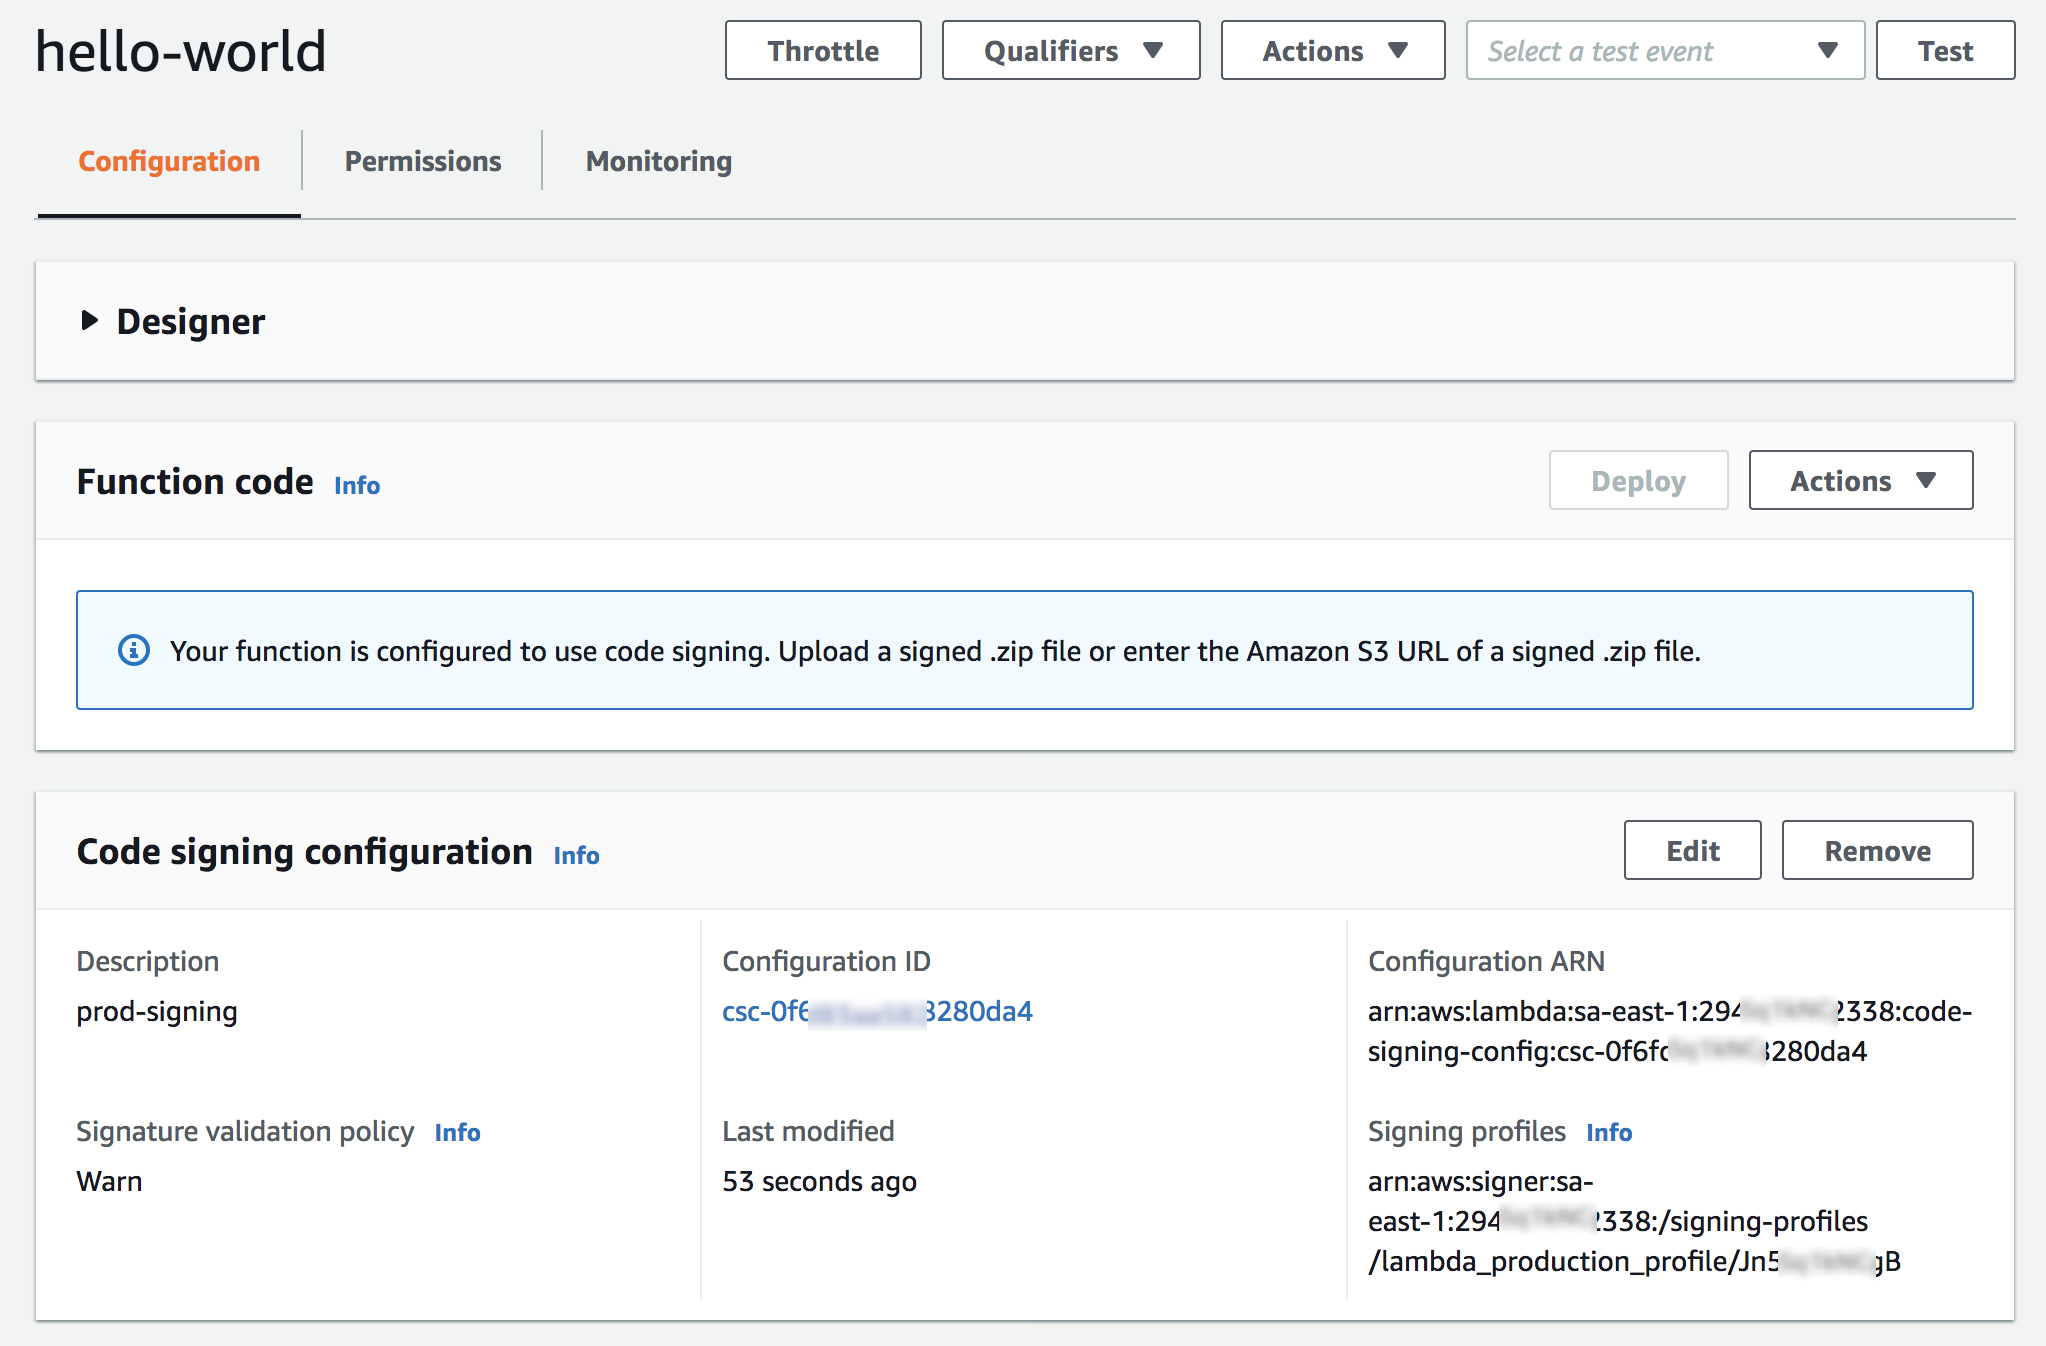Viewport: 2046px width, 1346px height.
Task: Open the top Actions dropdown menu
Action: 1332,51
